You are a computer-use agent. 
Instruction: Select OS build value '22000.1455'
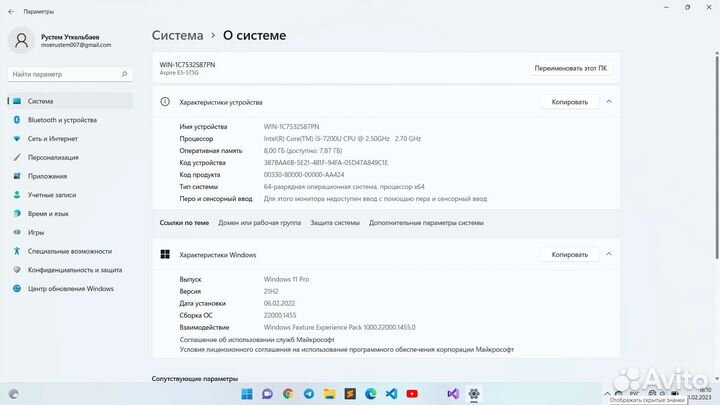tap(280, 315)
